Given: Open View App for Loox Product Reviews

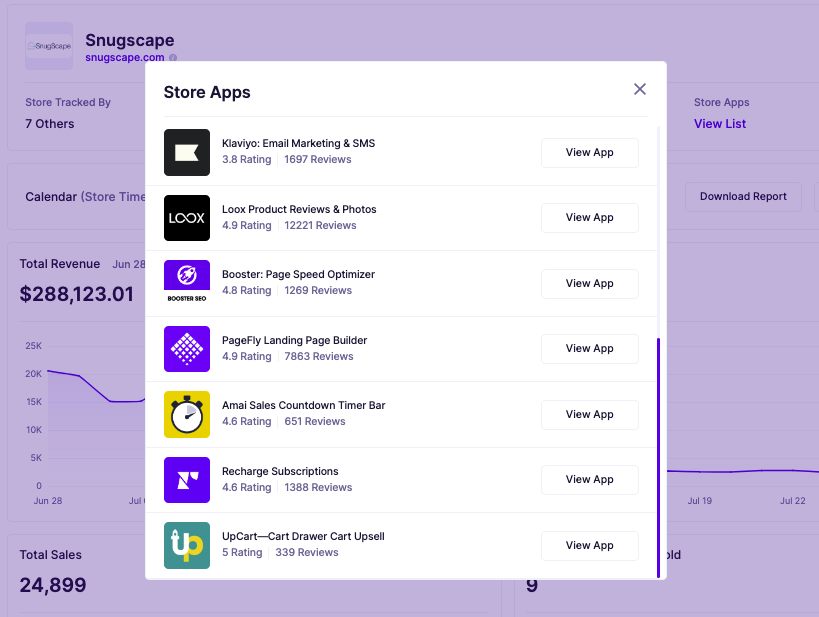Looking at the screenshot, I should tap(589, 217).
